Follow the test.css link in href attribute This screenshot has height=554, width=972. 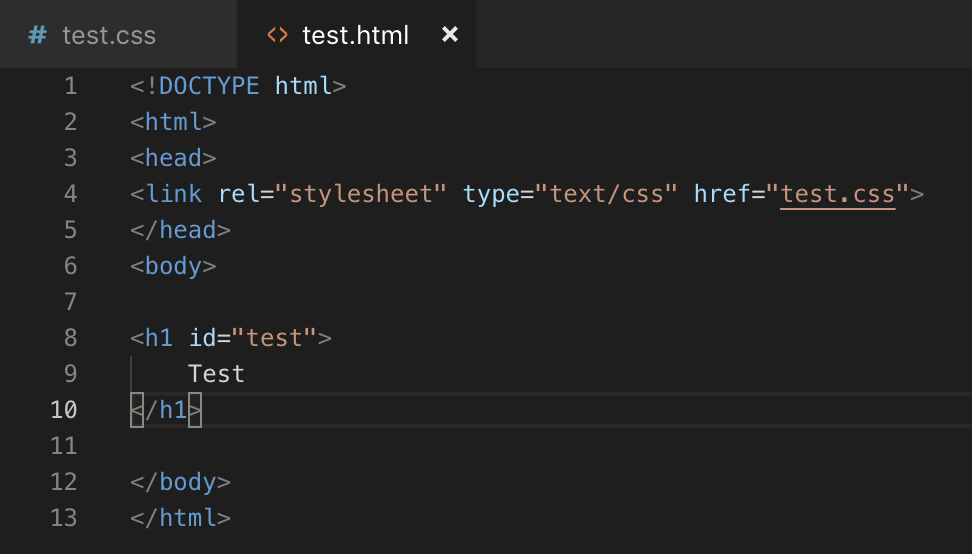tap(837, 194)
